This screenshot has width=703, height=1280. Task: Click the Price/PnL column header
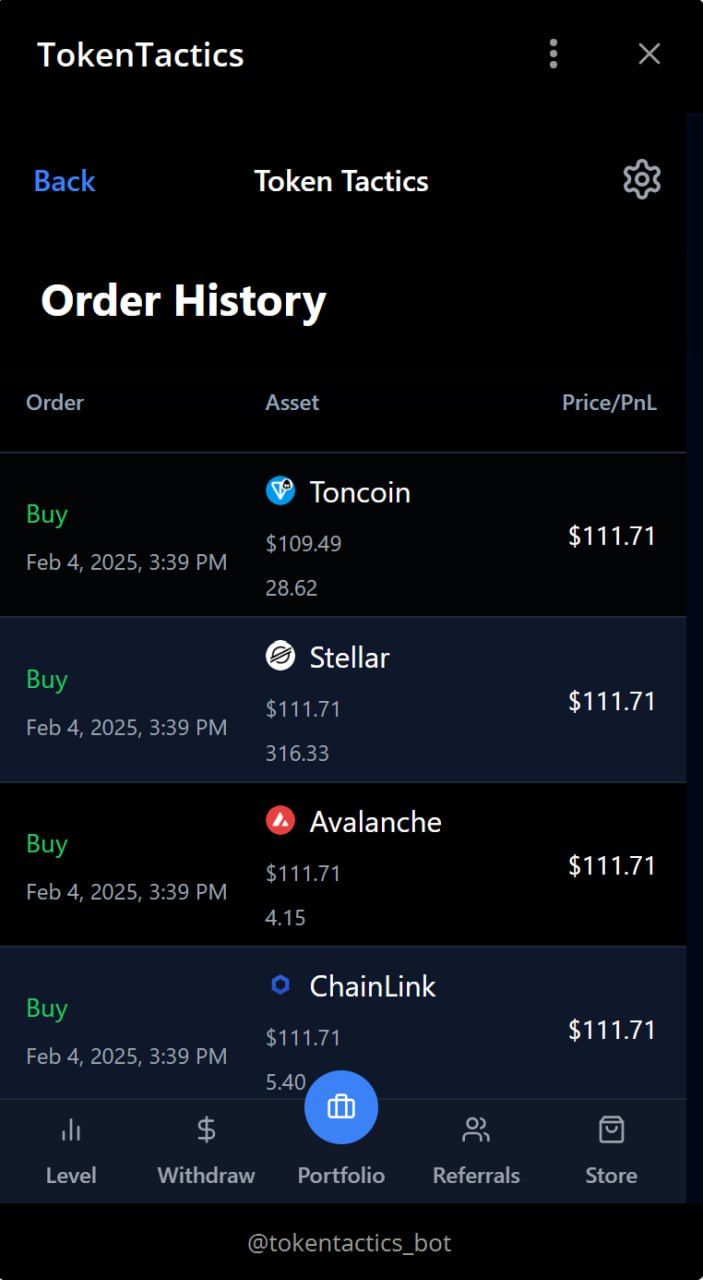pos(609,402)
